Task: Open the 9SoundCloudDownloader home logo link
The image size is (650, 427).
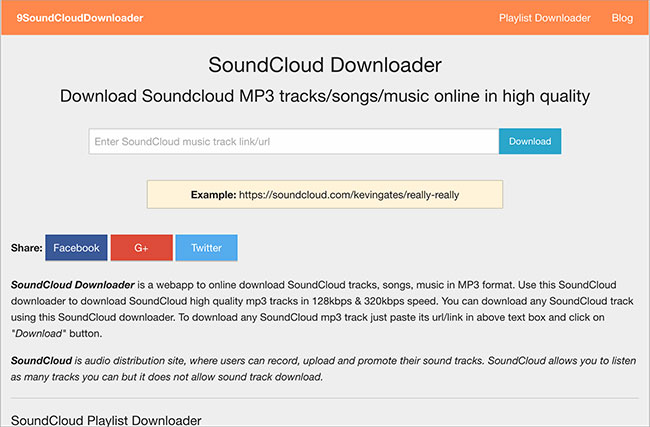Action: pos(80,18)
